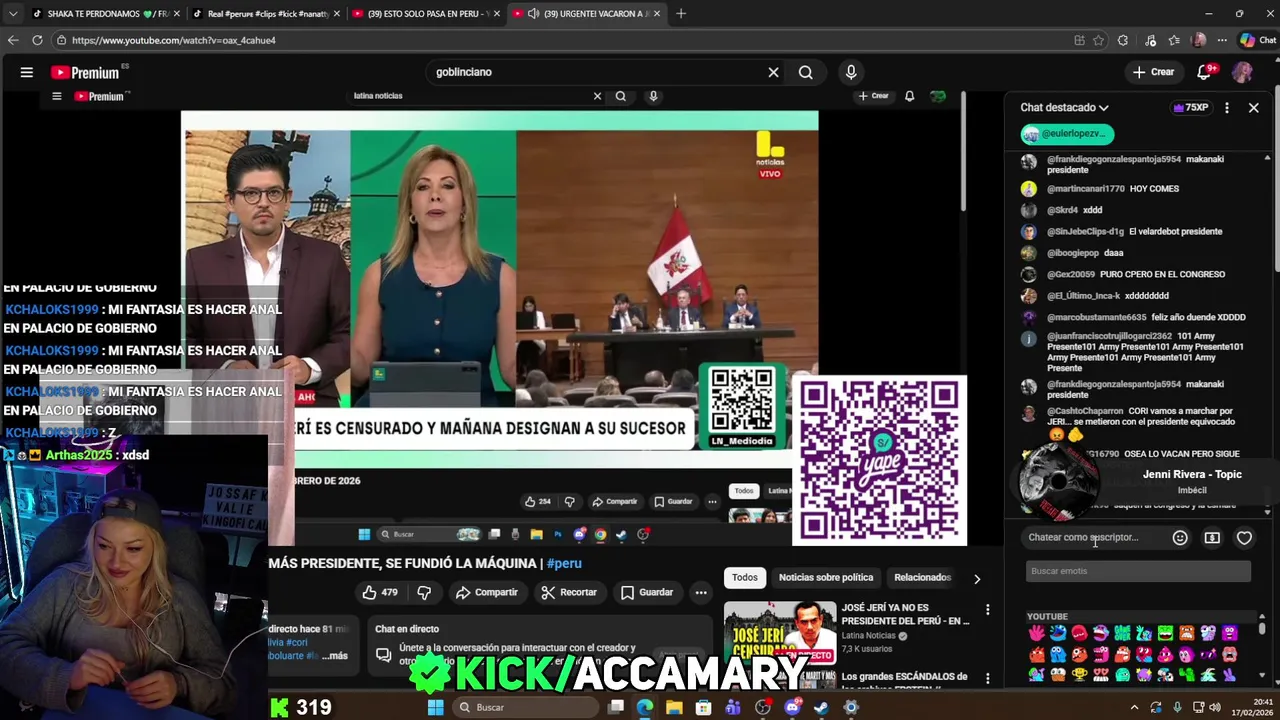Click the #cori hashtag link
This screenshot has width=1280, height=720.
tap(297, 642)
